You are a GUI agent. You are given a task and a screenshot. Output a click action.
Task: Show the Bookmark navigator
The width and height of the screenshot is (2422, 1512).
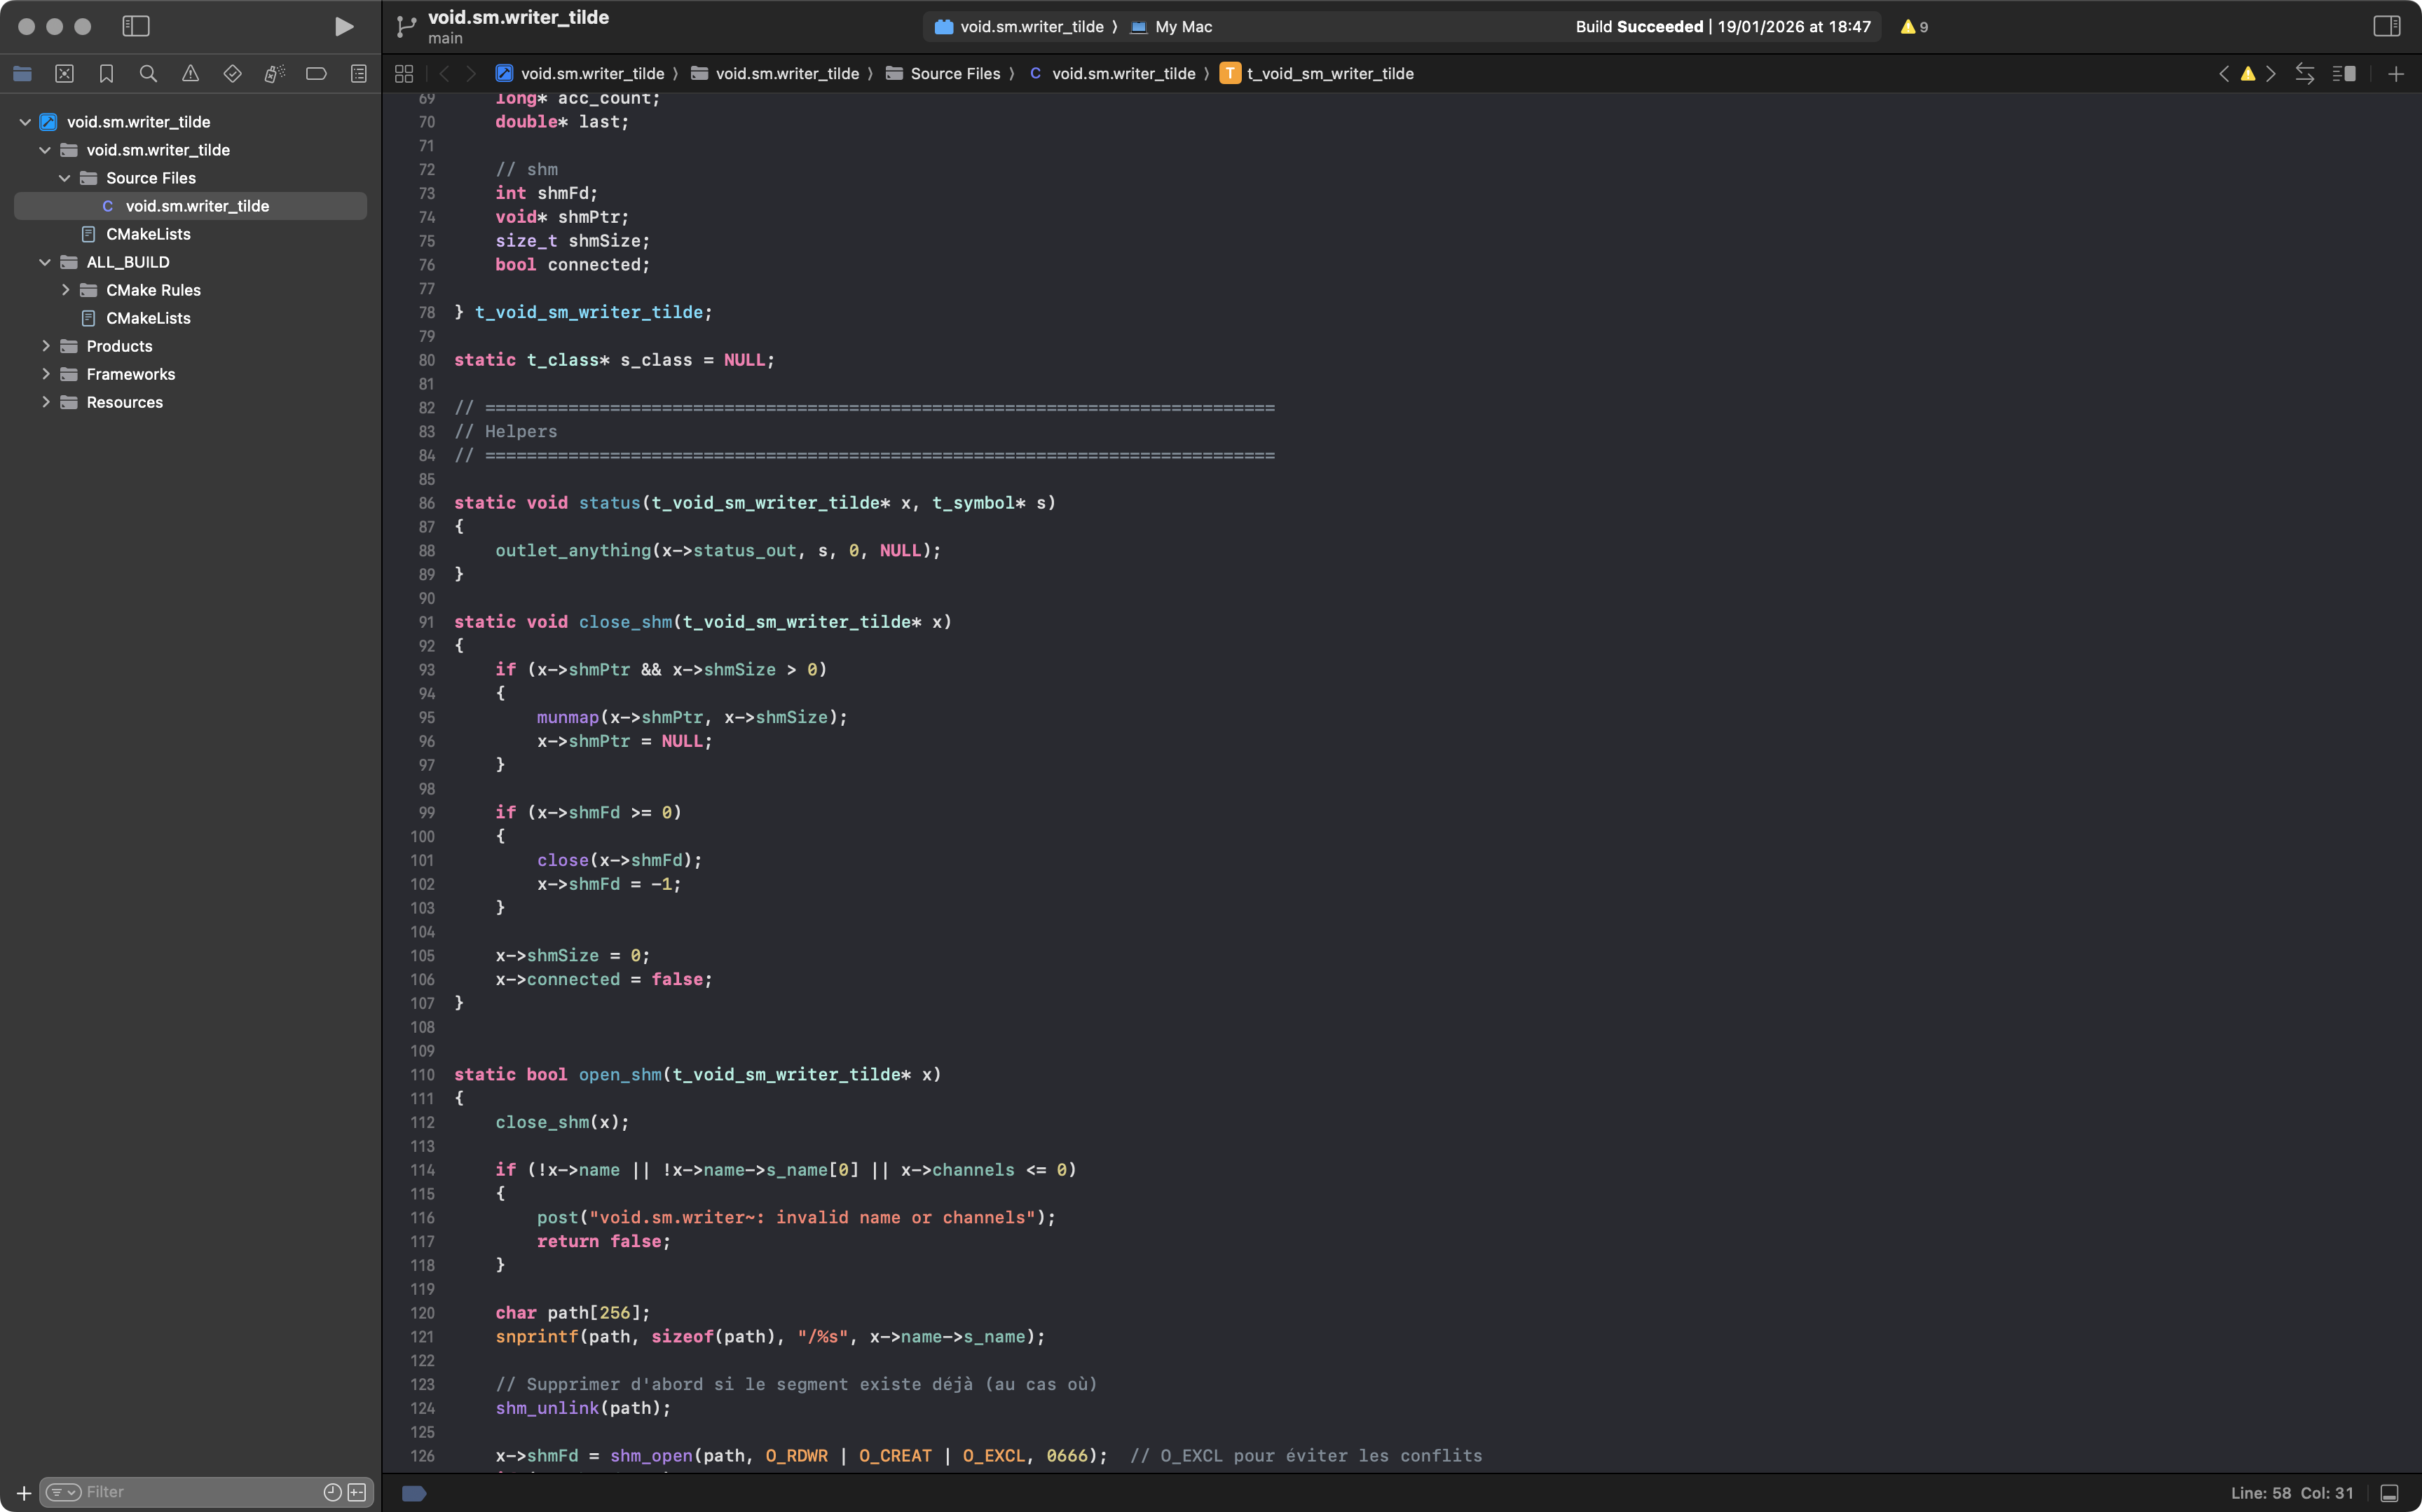[x=106, y=74]
